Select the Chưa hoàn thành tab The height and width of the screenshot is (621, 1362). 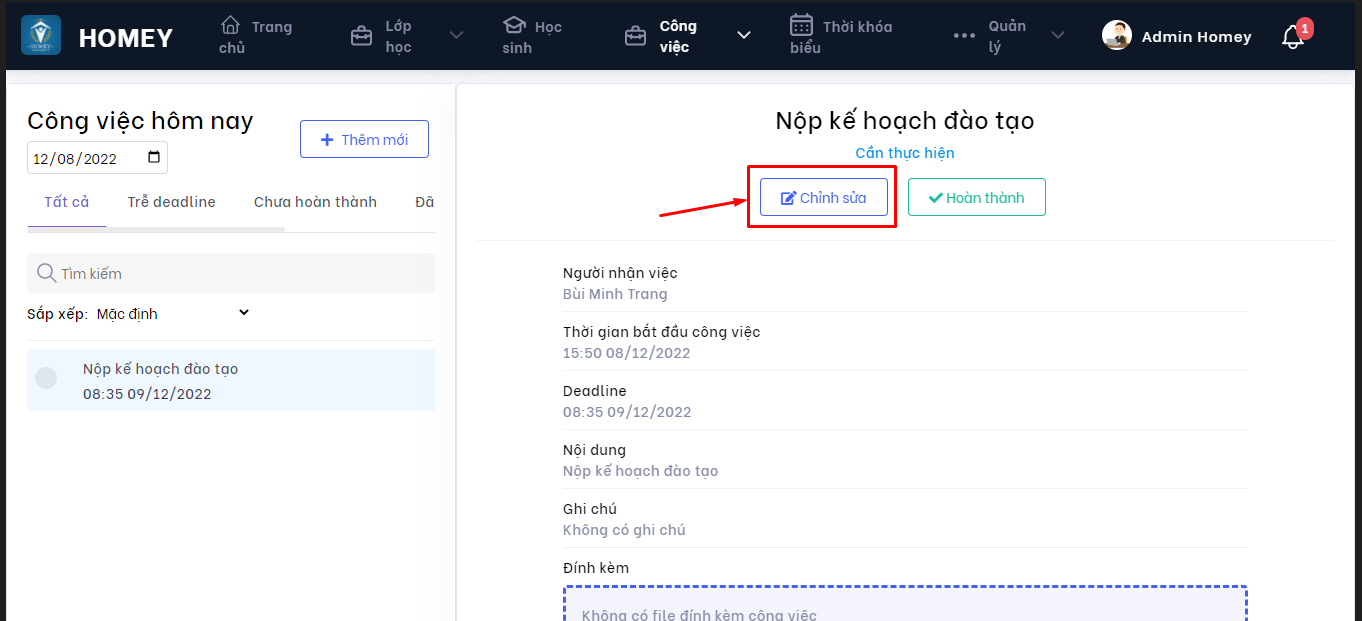(315, 202)
